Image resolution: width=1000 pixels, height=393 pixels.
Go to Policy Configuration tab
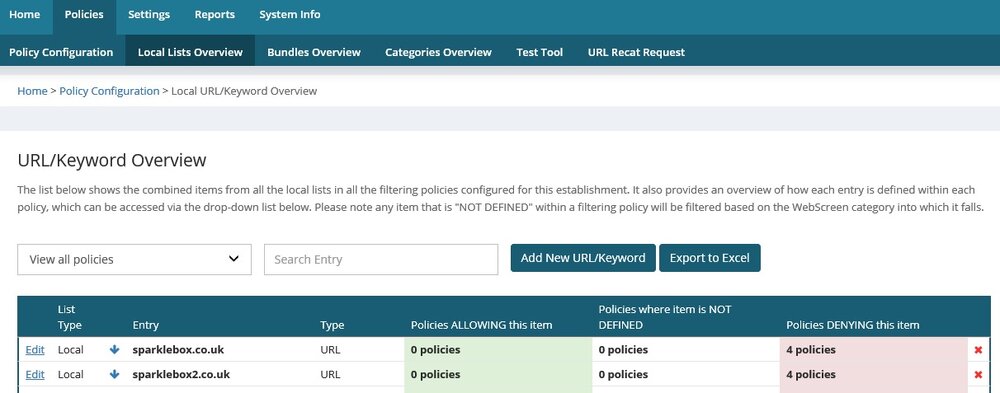pos(61,52)
